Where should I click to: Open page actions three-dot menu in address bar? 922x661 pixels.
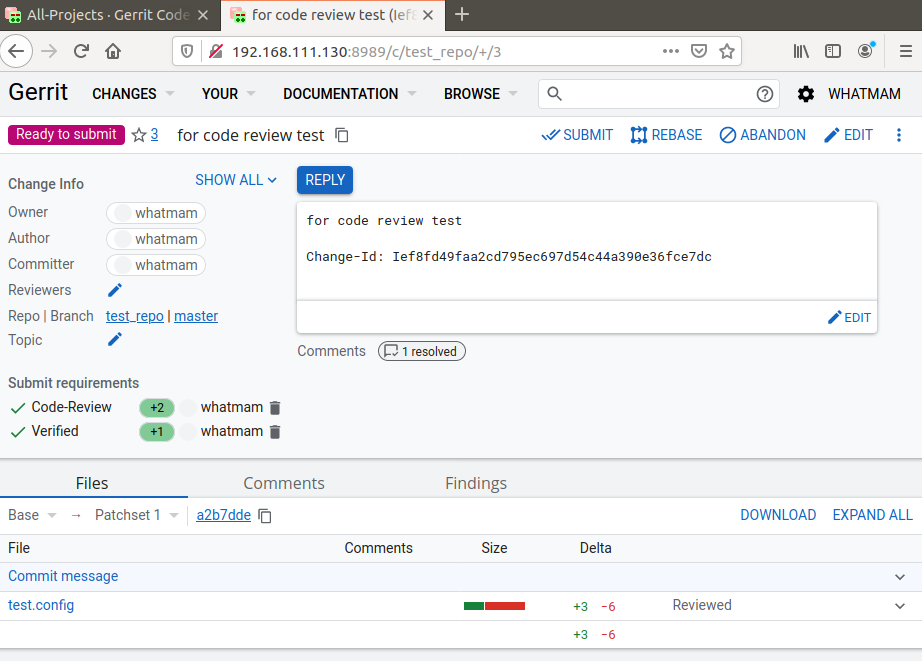coord(670,51)
